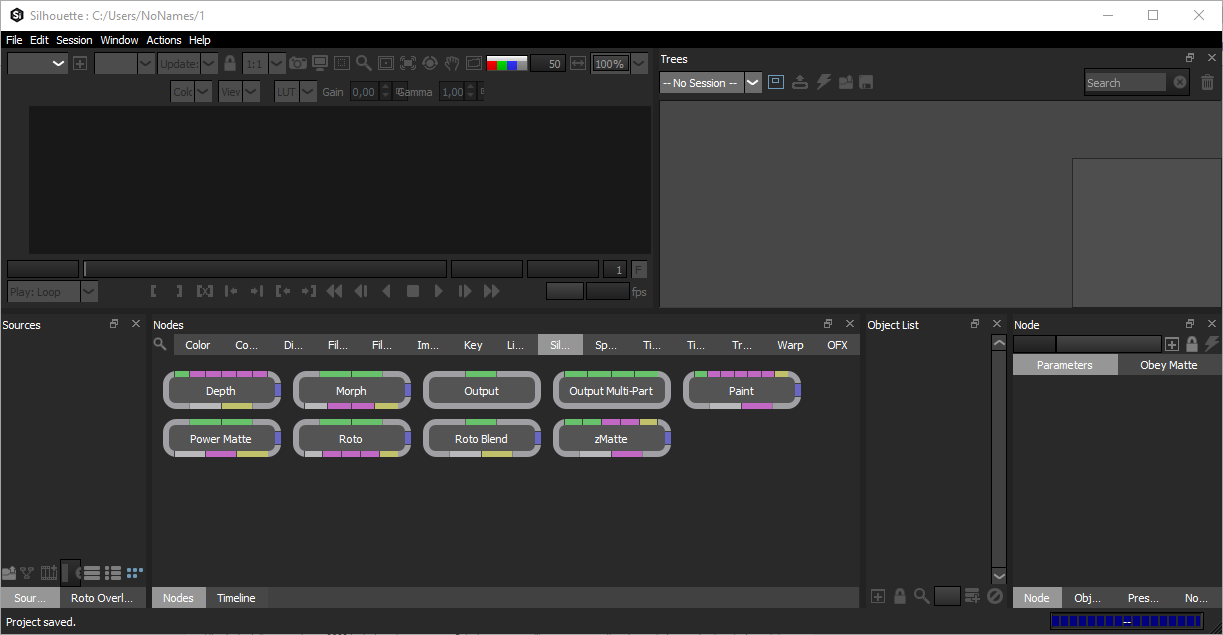Image resolution: width=1223 pixels, height=635 pixels.
Task: Switch Sources to icon grid view
Action: click(135, 573)
